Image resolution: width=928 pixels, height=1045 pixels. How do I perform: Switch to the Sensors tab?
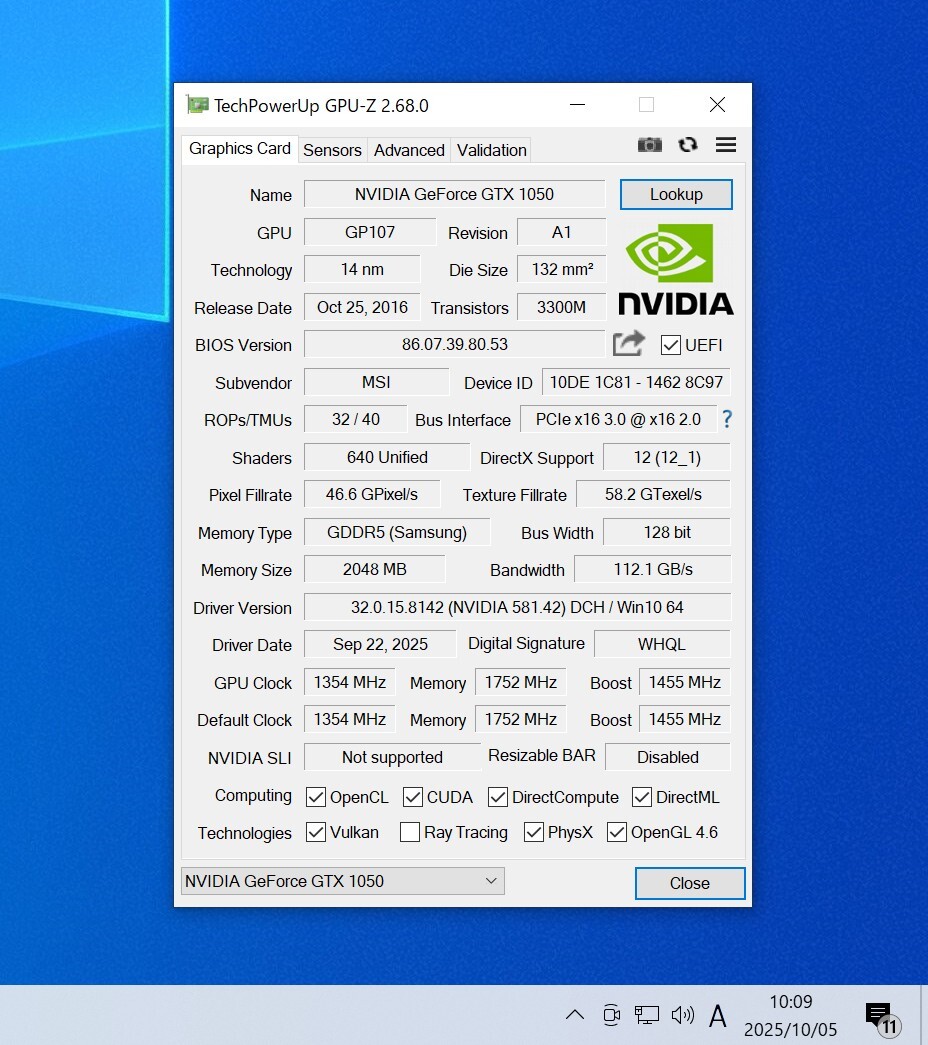[332, 150]
